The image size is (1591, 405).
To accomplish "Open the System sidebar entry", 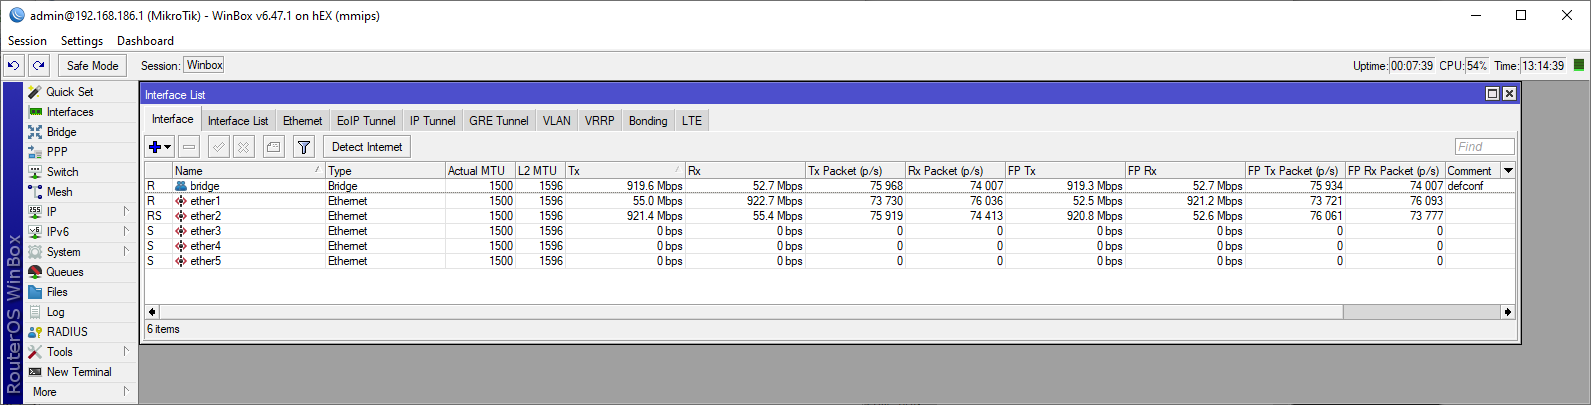I will pyautogui.click(x=80, y=251).
